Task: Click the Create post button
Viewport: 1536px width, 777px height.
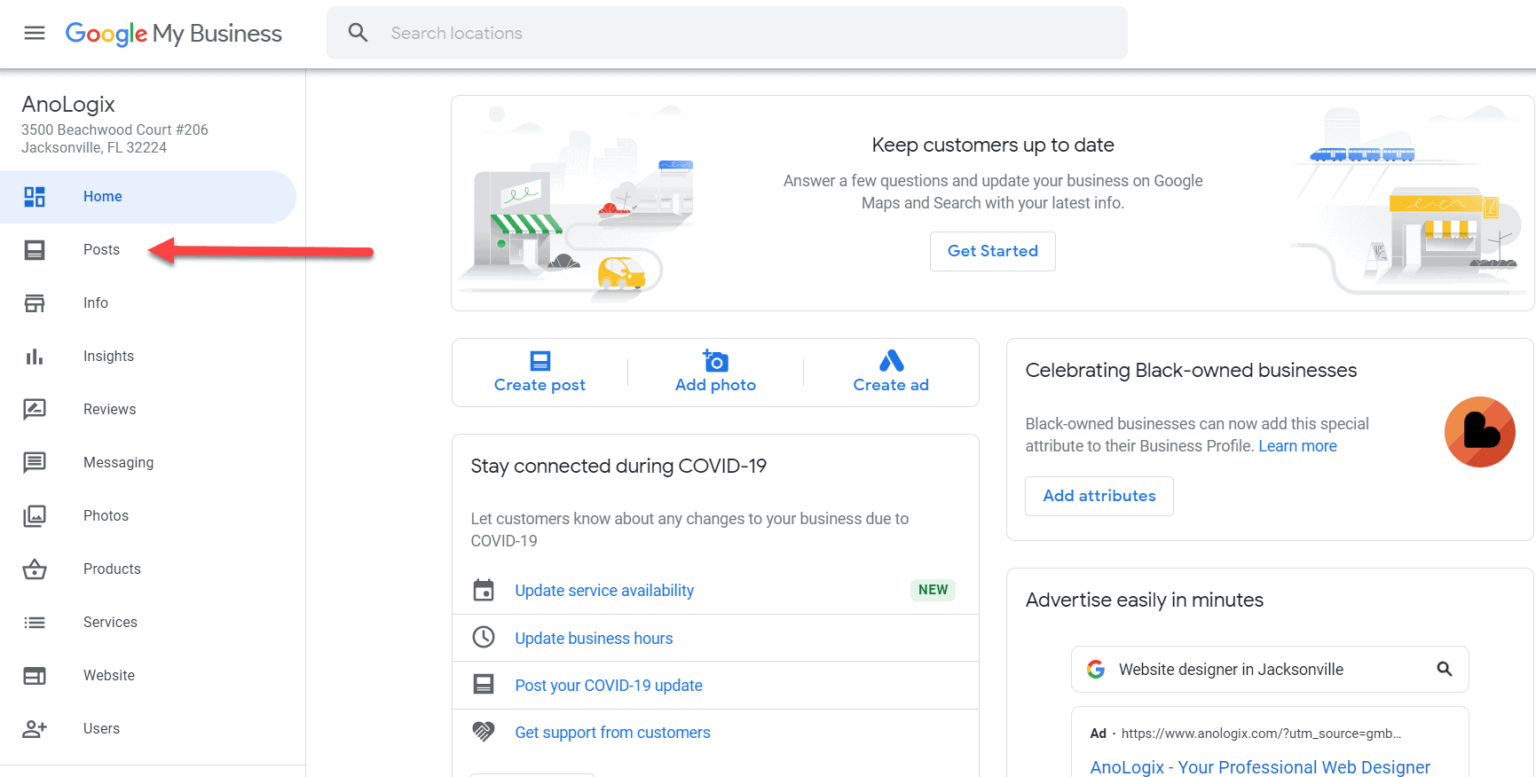Action: 540,373
